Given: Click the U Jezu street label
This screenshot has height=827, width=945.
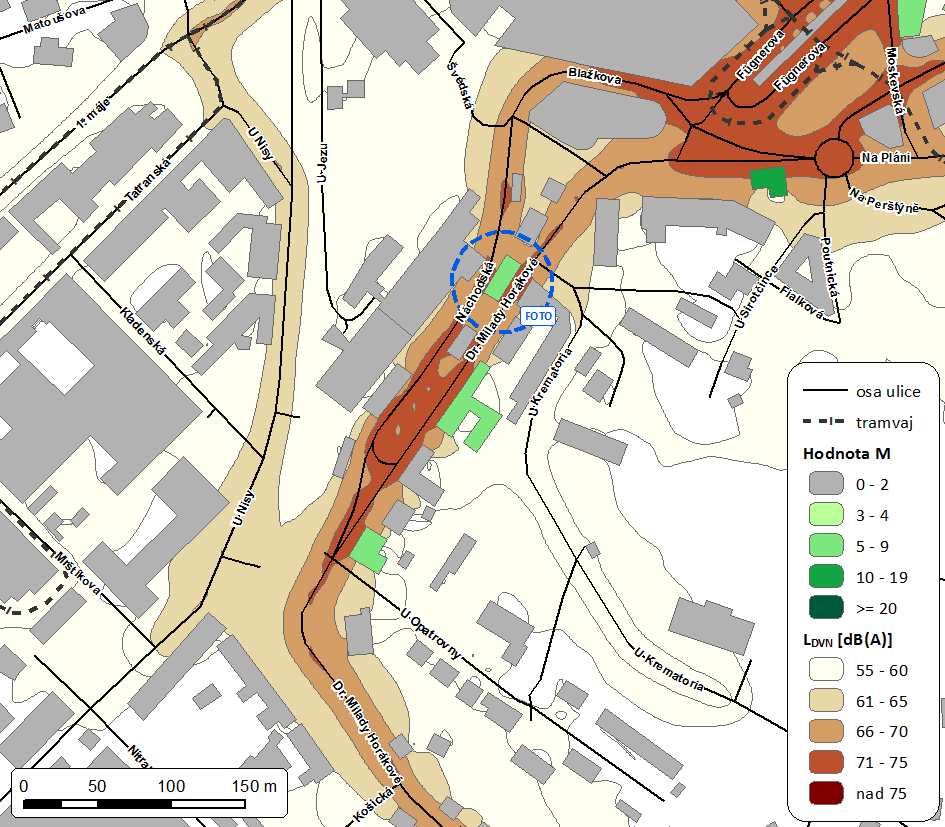Looking at the screenshot, I should pyautogui.click(x=322, y=163).
